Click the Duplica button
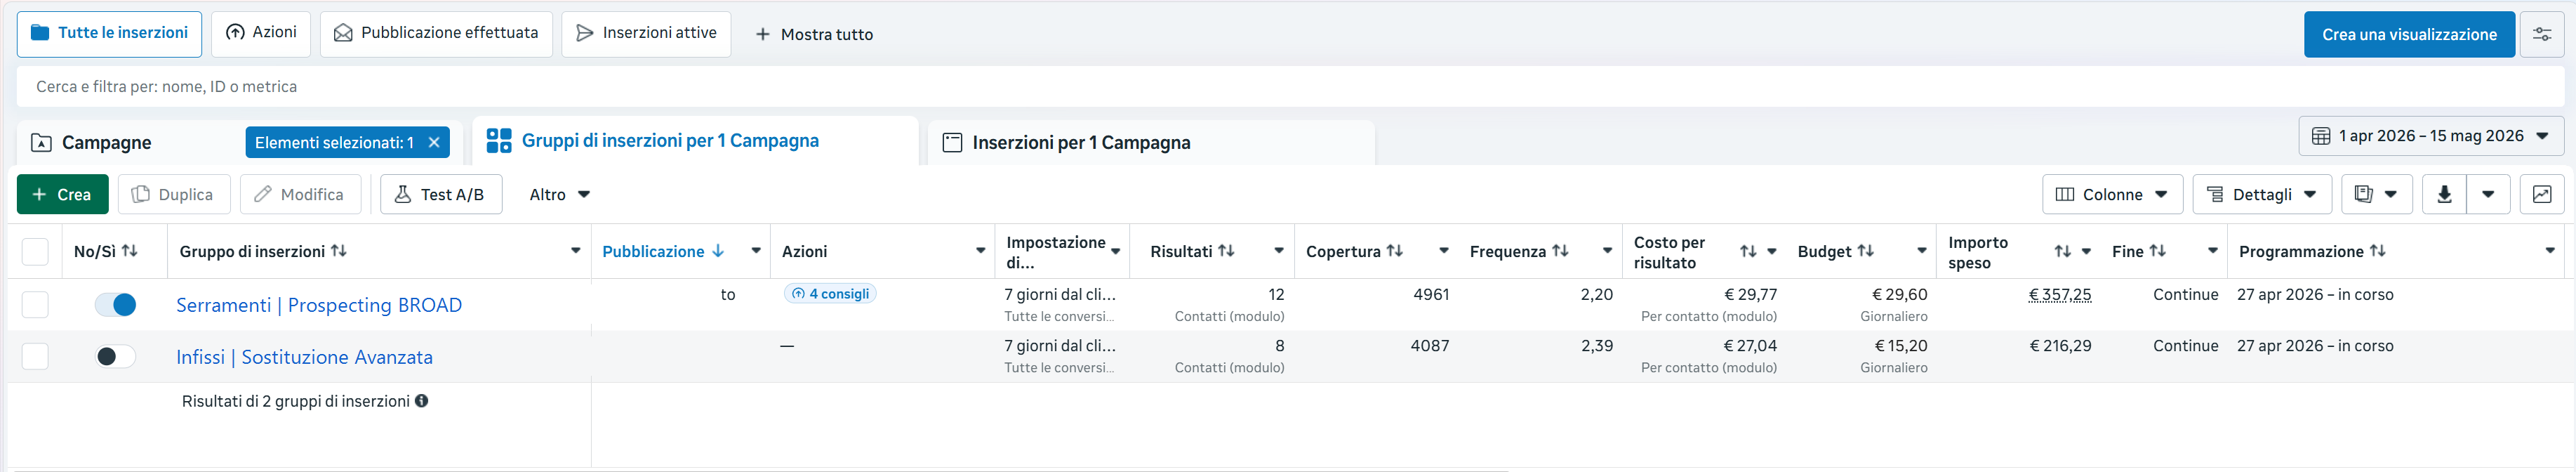 [174, 194]
